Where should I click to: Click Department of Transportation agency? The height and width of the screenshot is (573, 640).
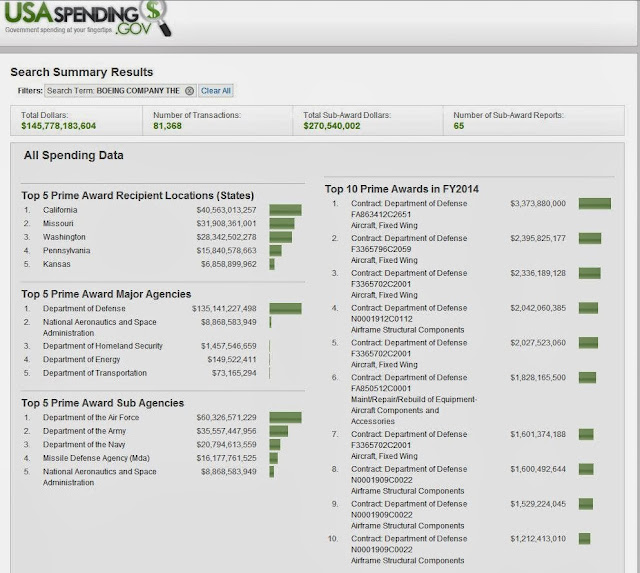(95, 373)
